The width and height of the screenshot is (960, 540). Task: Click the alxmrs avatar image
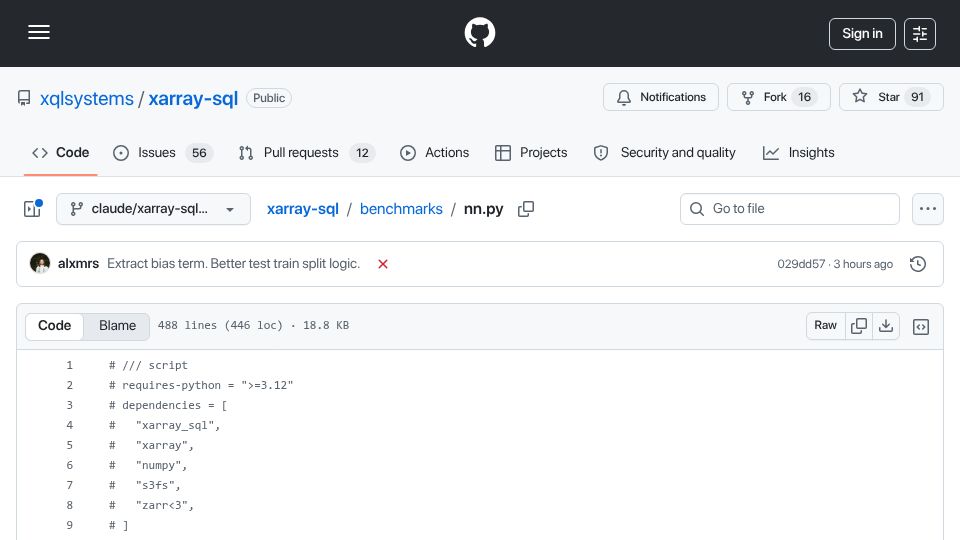click(x=40, y=263)
